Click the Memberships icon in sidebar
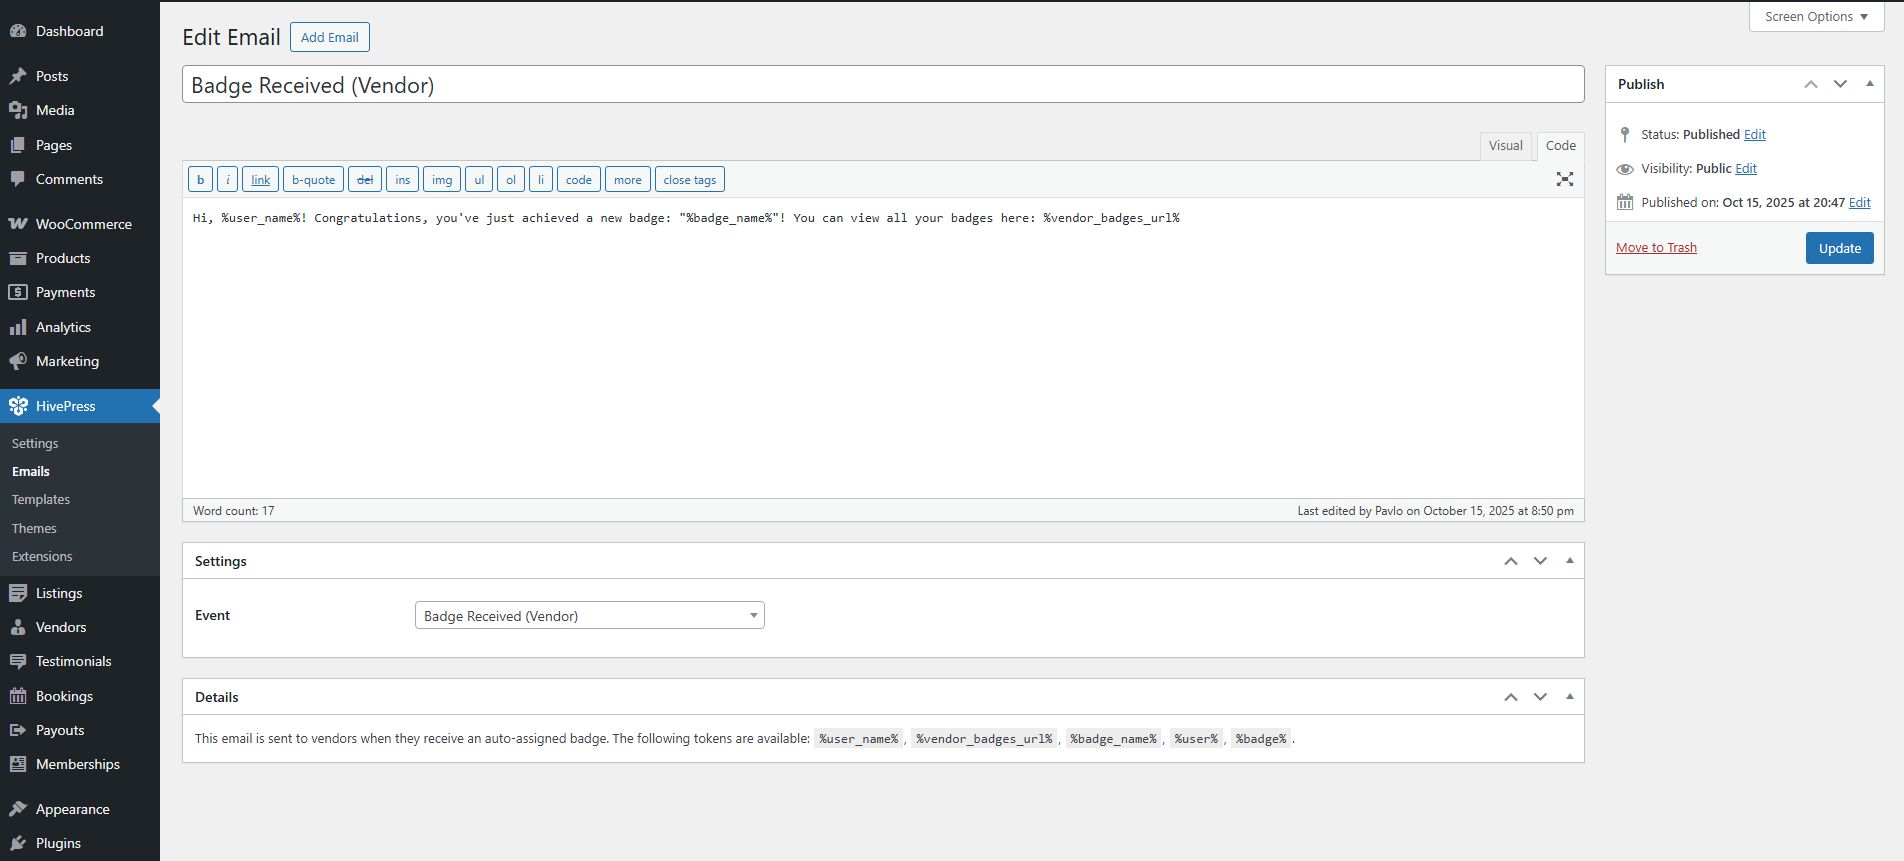 pos(18,764)
